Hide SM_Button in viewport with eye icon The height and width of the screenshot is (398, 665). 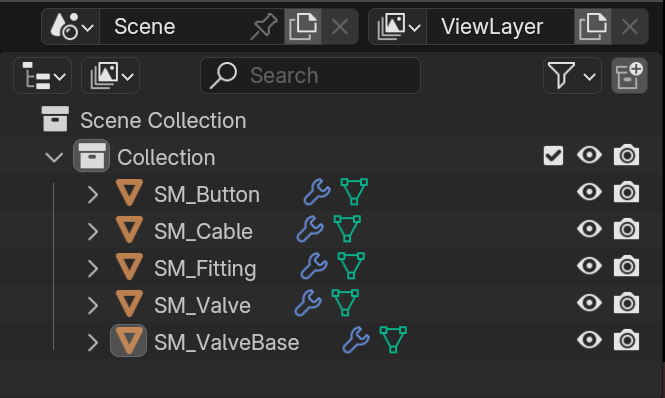click(590, 192)
